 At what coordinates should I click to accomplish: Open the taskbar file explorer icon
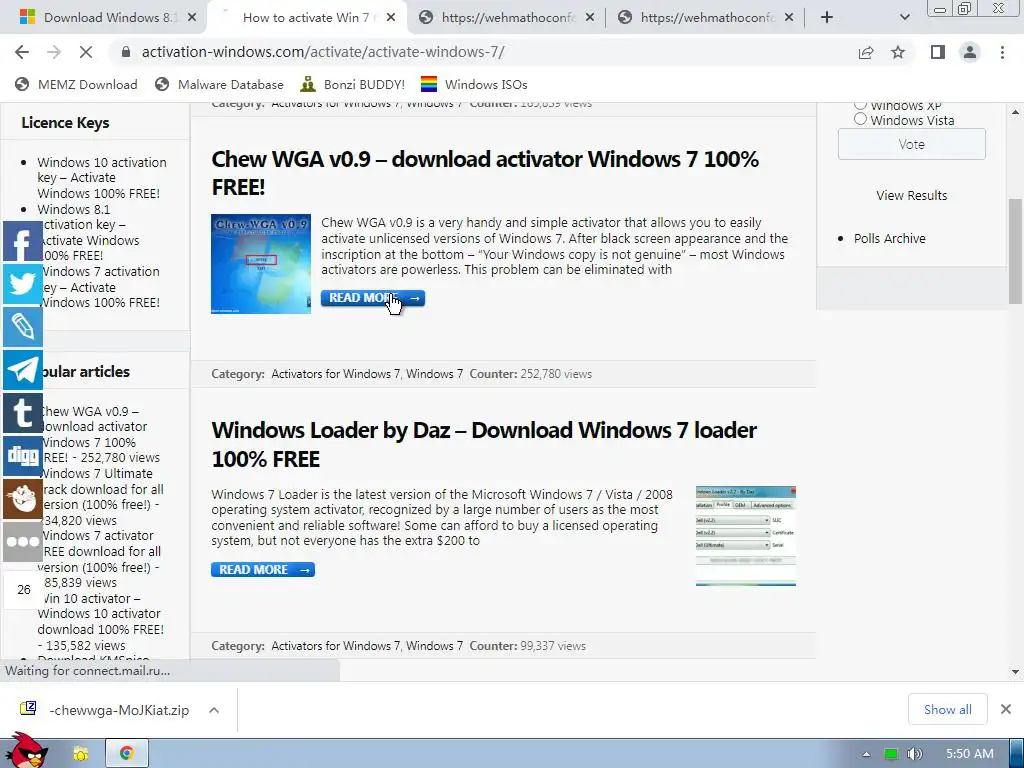pos(81,754)
